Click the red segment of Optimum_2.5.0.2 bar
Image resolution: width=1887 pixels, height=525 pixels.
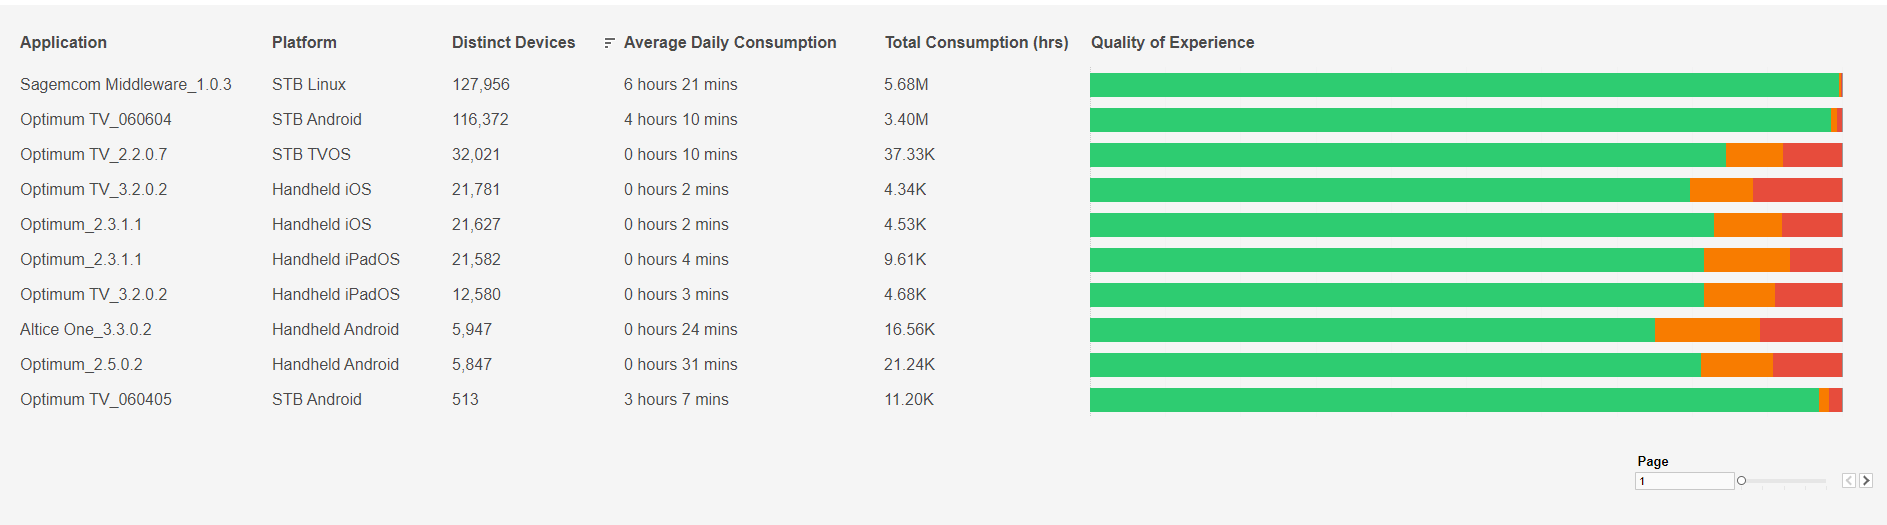(x=1807, y=365)
